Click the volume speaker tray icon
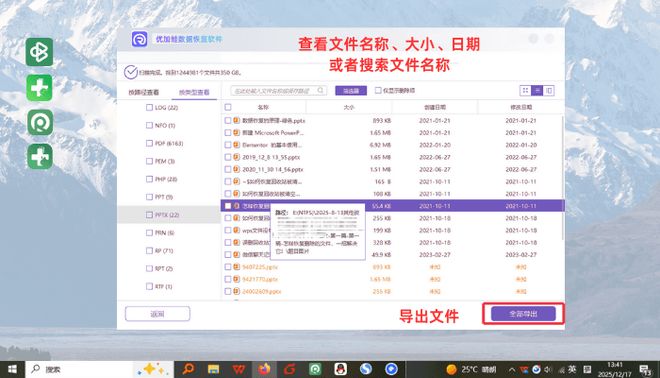The width and height of the screenshot is (660, 378). tap(548, 370)
